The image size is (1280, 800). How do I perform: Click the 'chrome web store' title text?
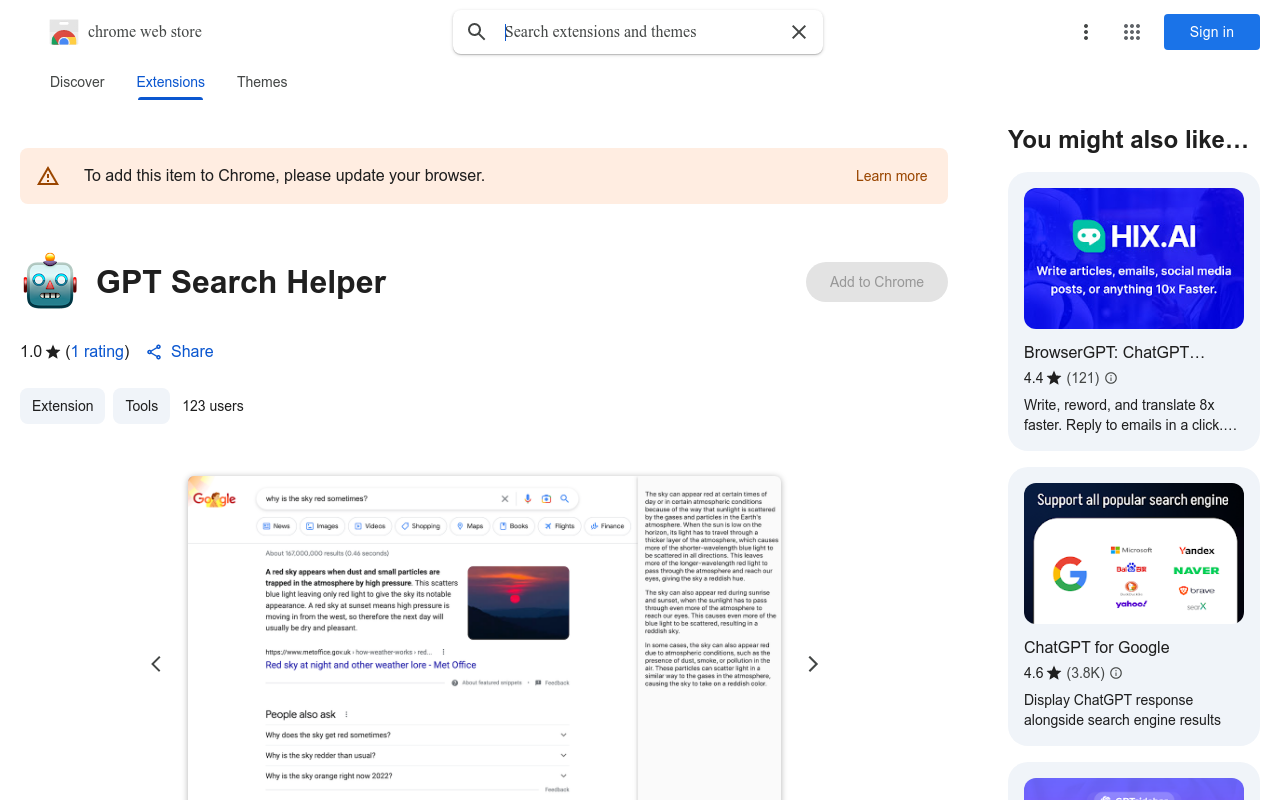145,32
